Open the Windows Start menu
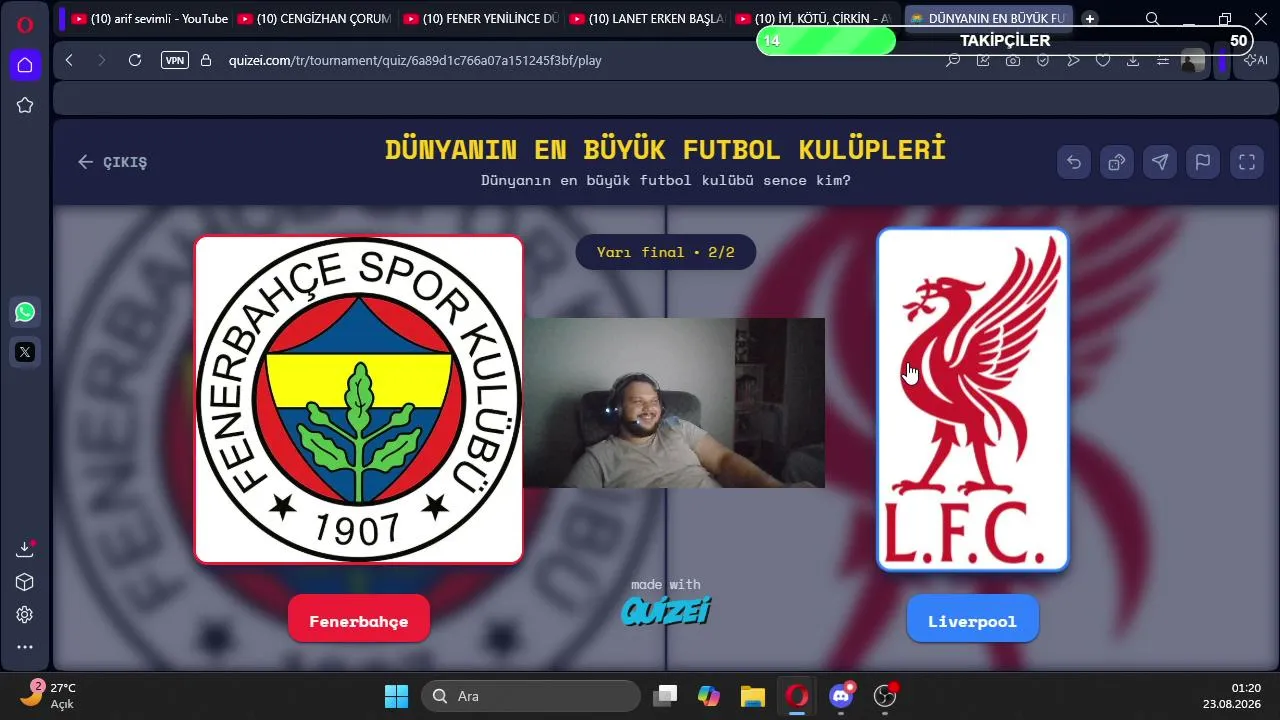The width and height of the screenshot is (1280, 720). 396,696
